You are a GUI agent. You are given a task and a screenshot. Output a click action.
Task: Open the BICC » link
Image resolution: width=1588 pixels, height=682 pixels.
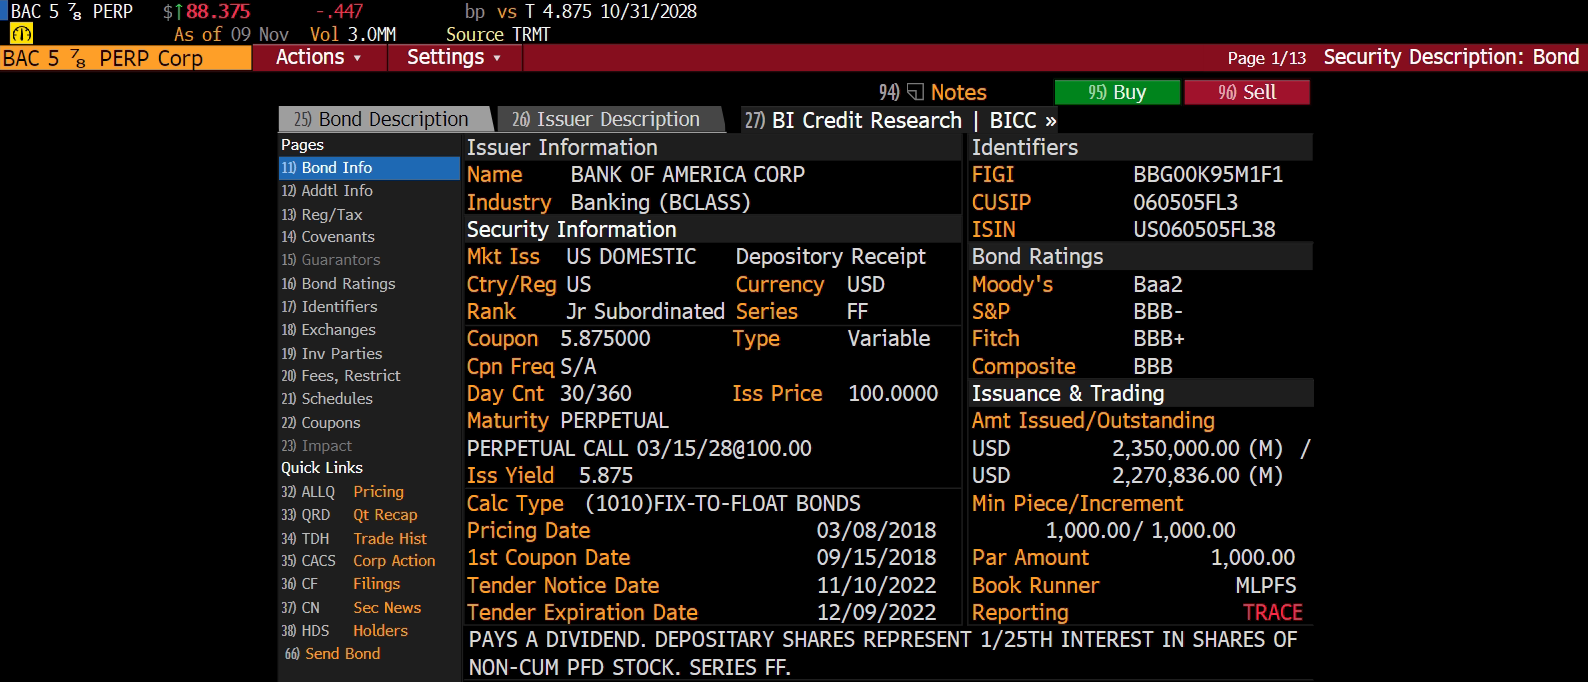(1023, 120)
